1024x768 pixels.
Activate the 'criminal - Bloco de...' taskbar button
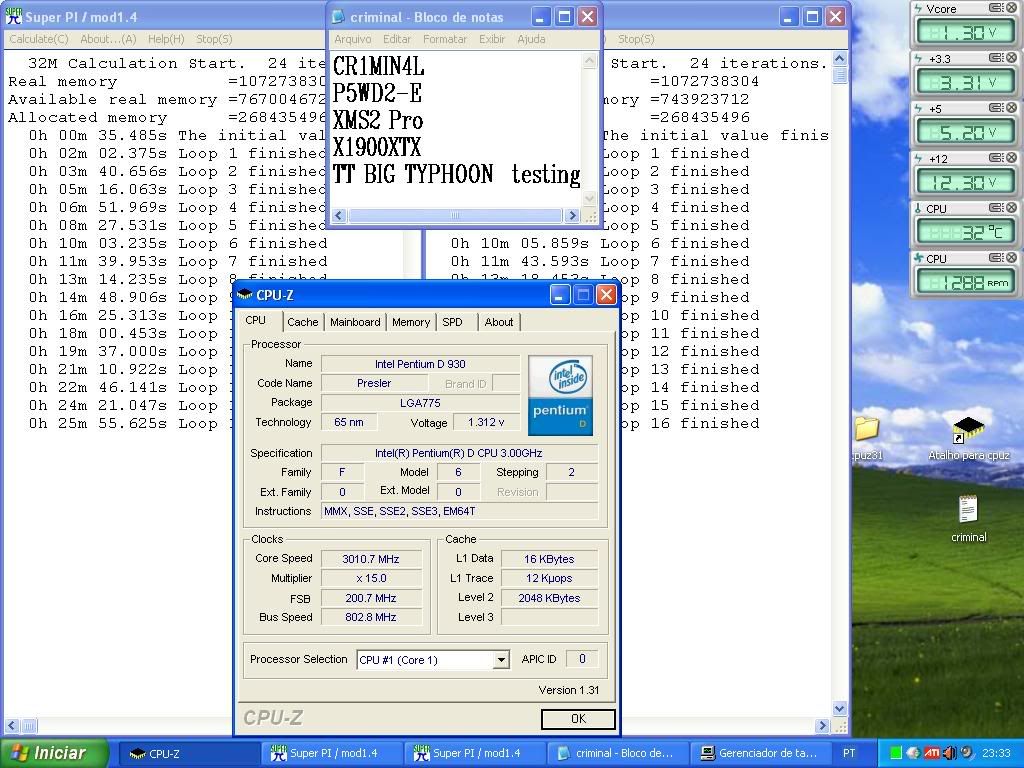(x=618, y=754)
